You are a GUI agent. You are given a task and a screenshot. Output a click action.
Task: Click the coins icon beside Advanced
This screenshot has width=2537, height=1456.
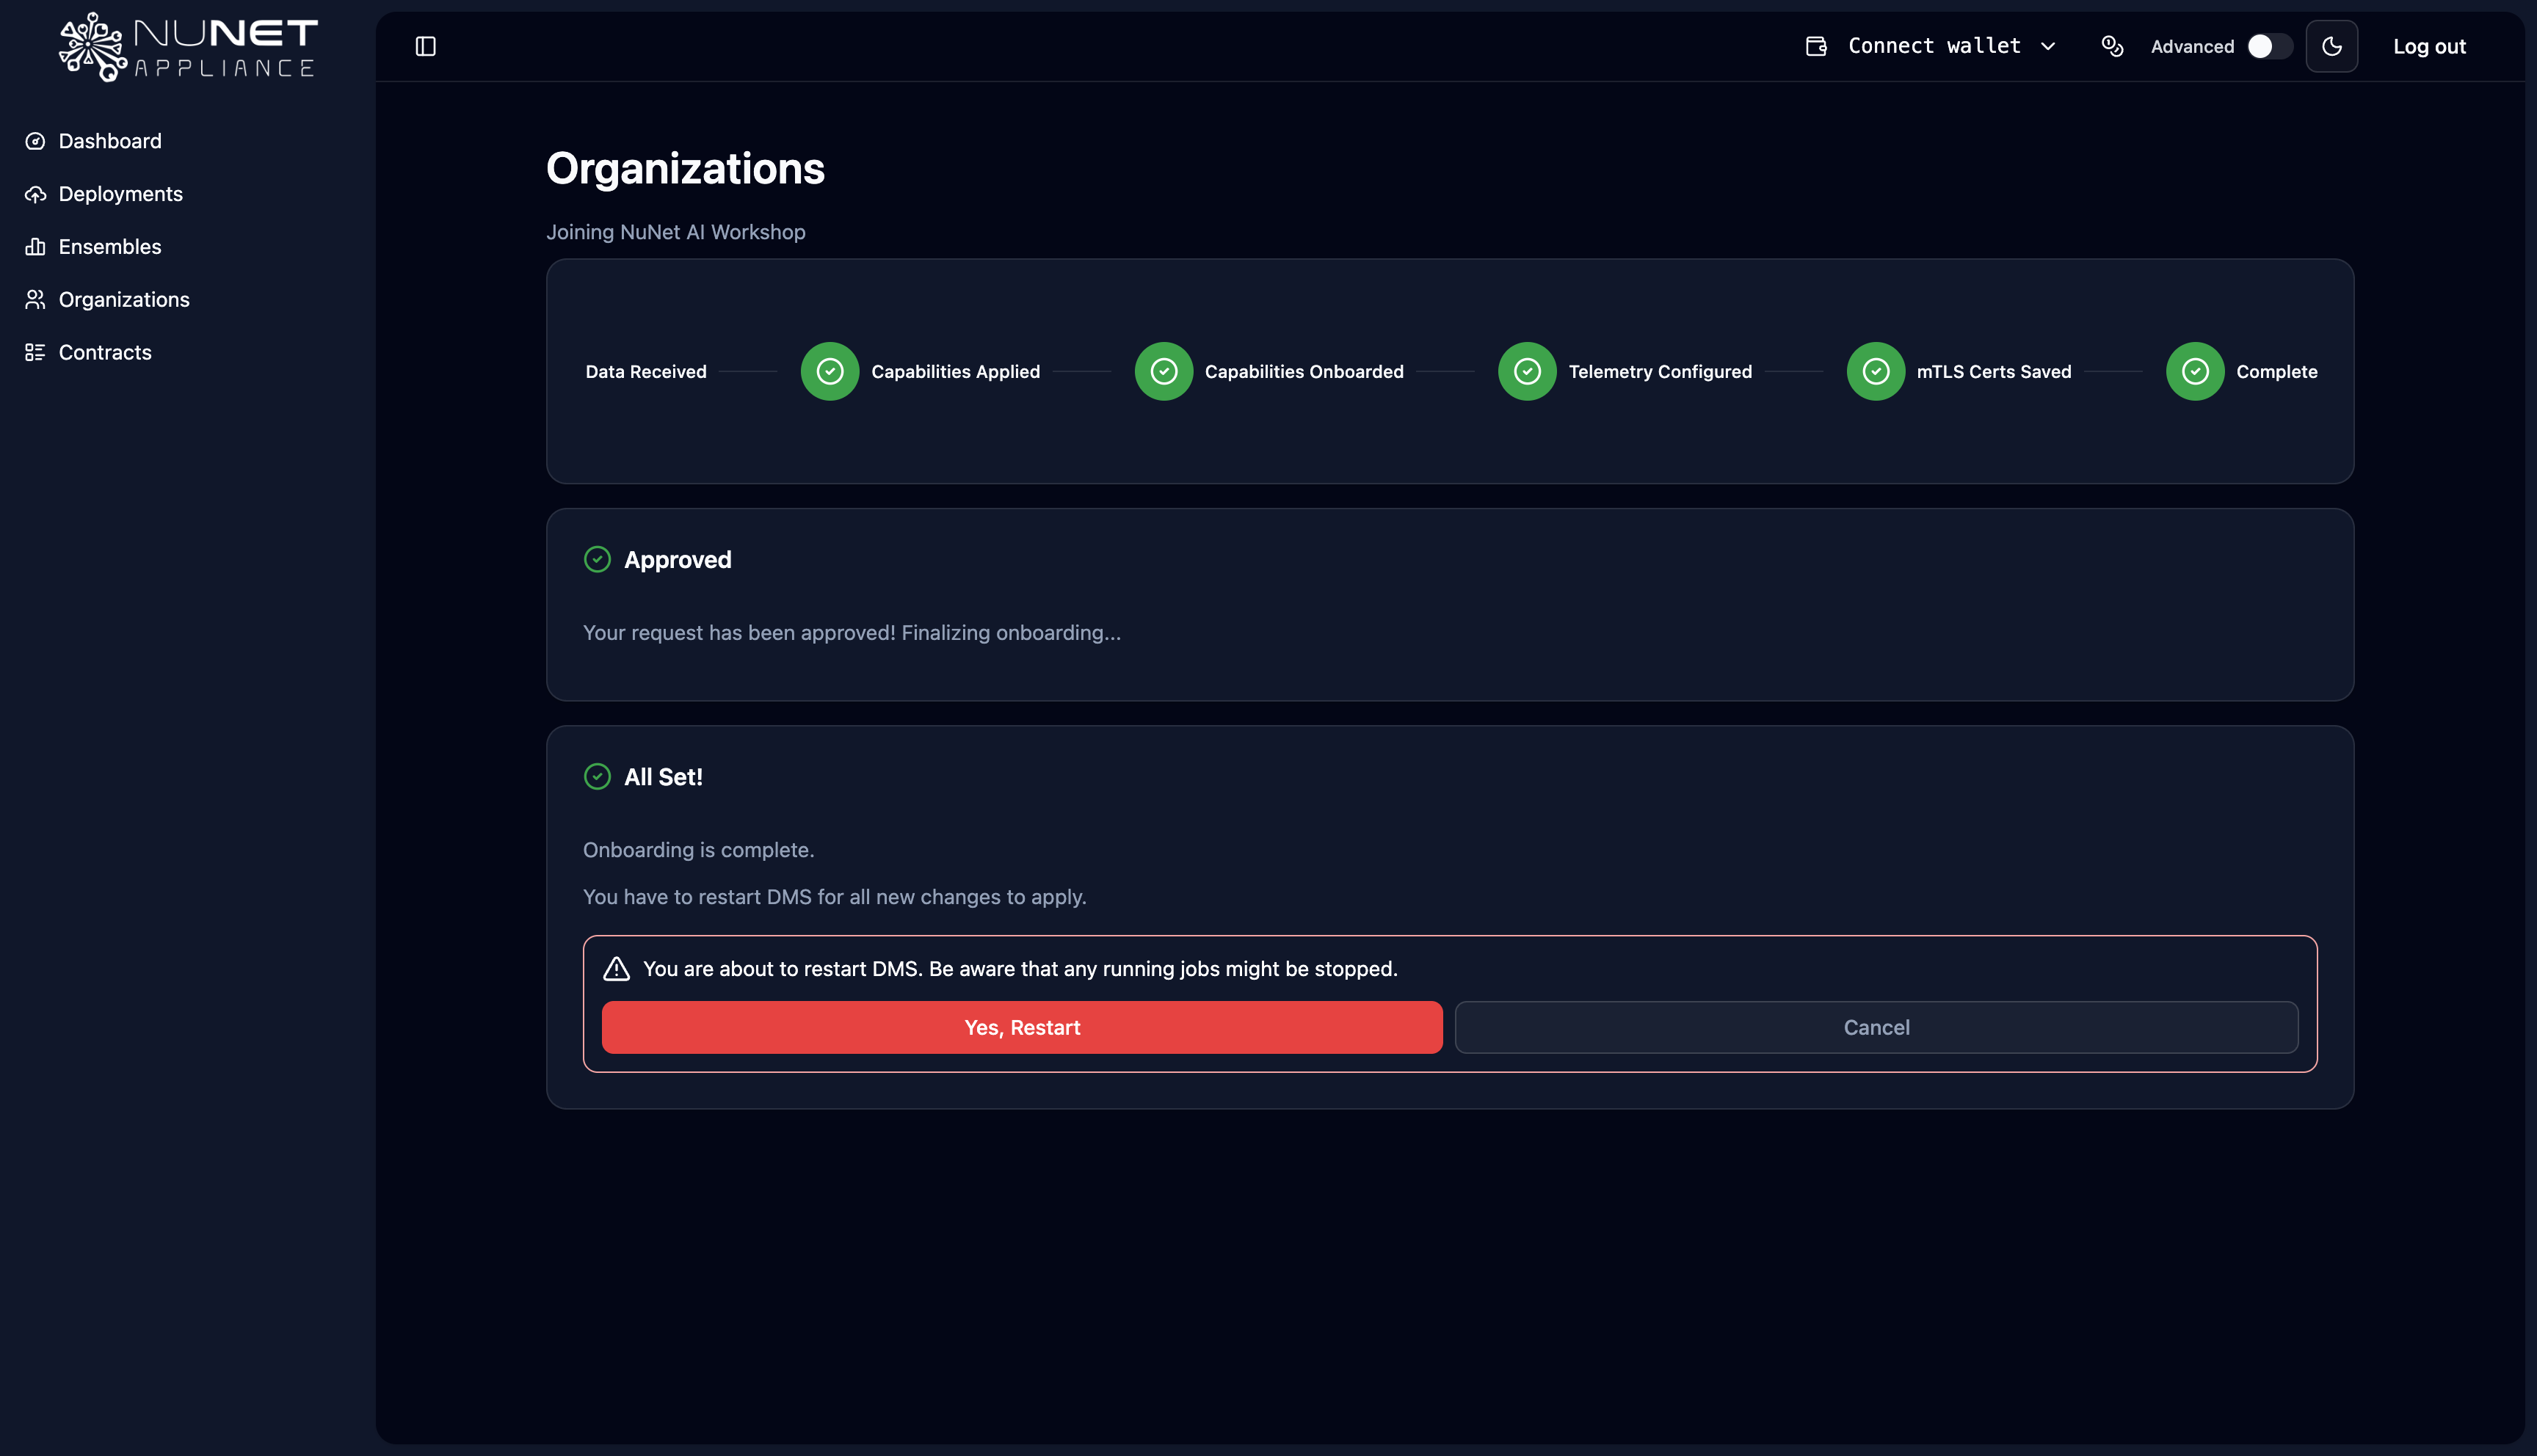pos(2112,46)
